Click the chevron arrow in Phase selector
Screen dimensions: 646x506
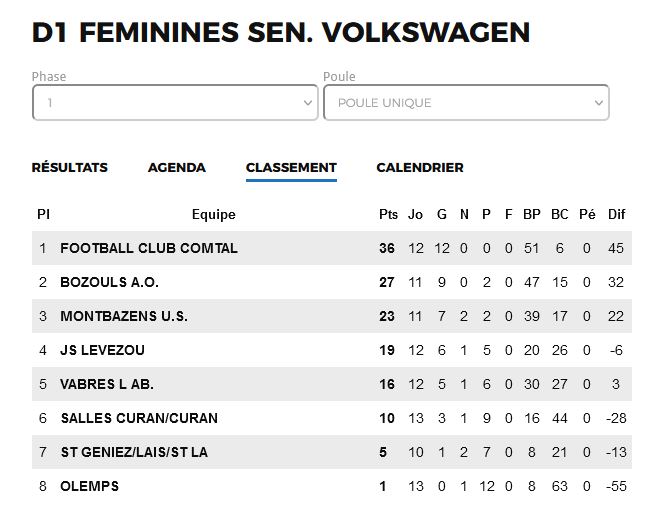point(307,103)
